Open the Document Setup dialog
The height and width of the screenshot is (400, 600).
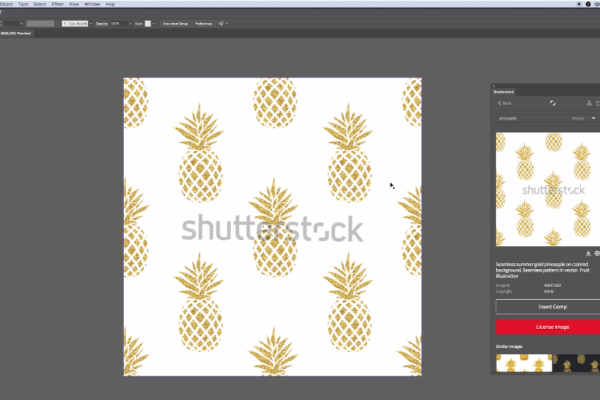coord(175,21)
